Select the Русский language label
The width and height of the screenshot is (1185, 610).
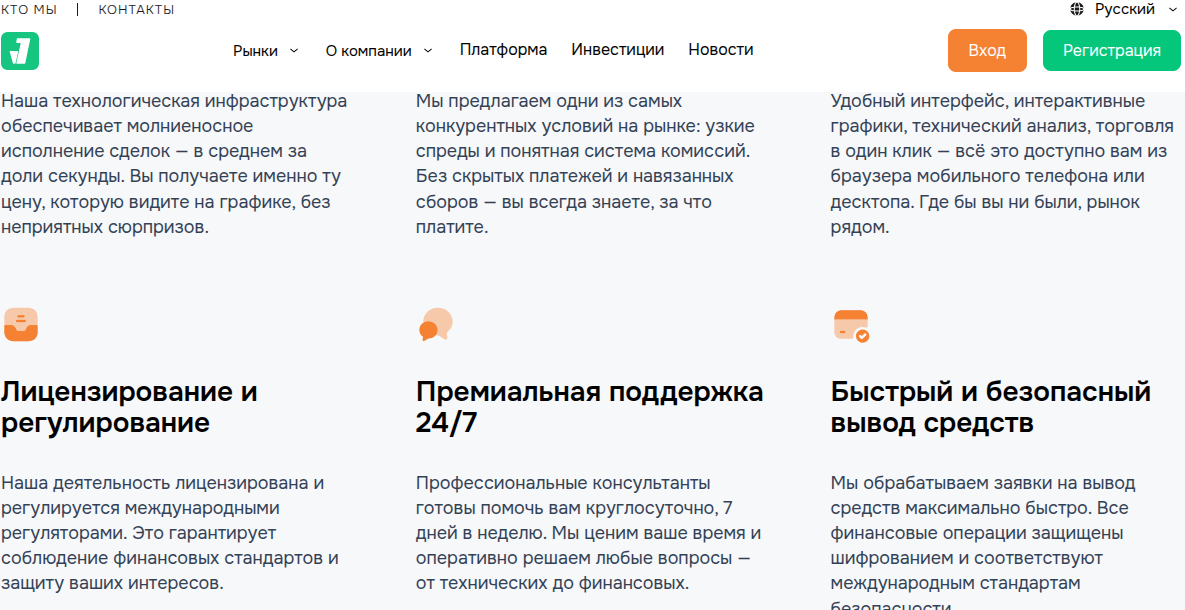click(1125, 9)
